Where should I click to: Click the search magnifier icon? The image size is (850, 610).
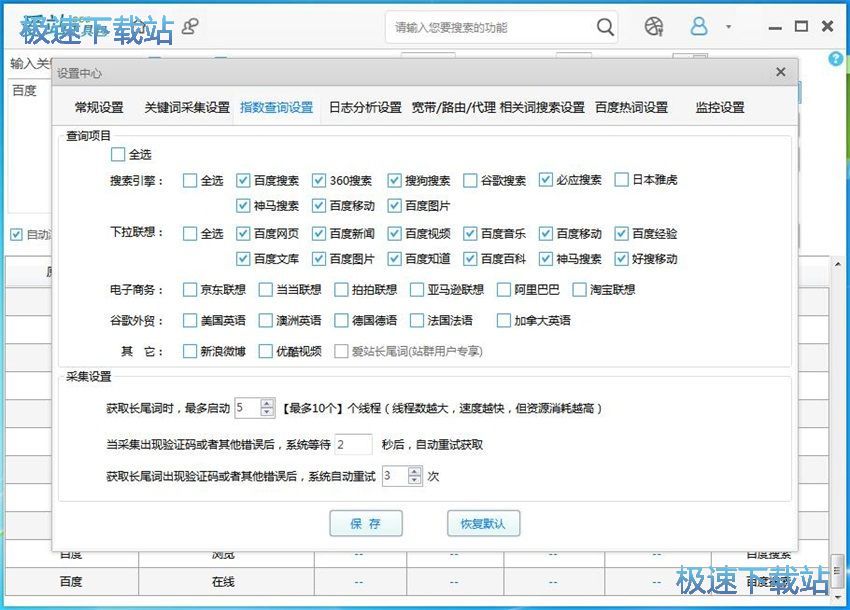point(605,27)
